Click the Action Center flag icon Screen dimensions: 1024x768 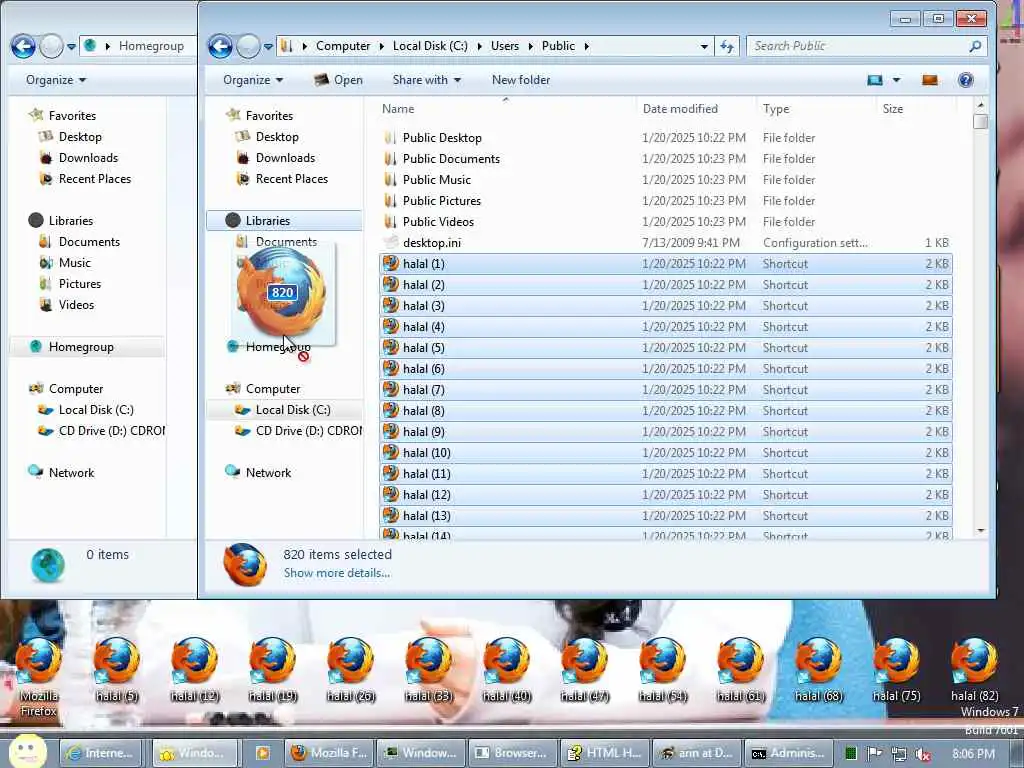tap(874, 753)
